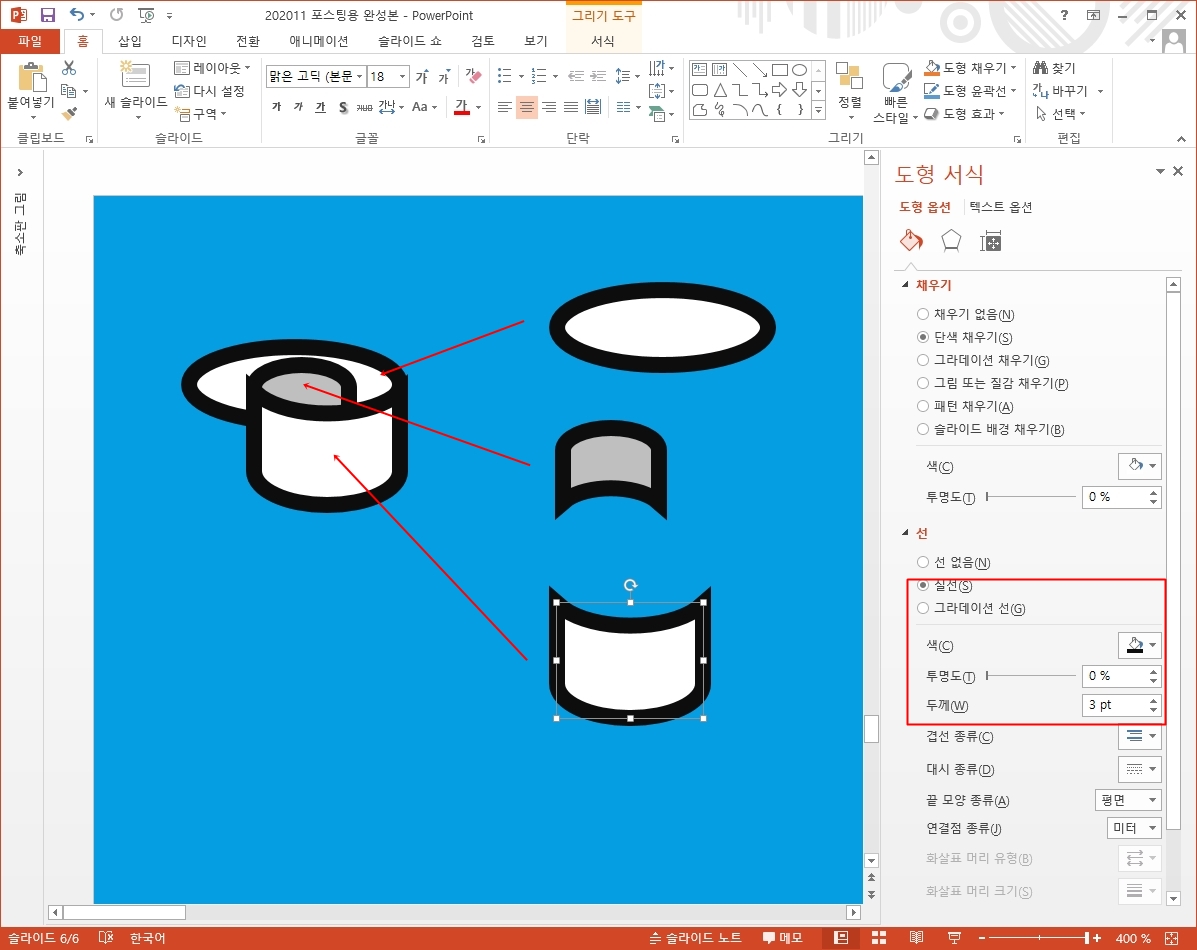This screenshot has height=950, width=1197.
Task: Open Effects pentagon tab in Format Shape
Action: tap(950, 241)
